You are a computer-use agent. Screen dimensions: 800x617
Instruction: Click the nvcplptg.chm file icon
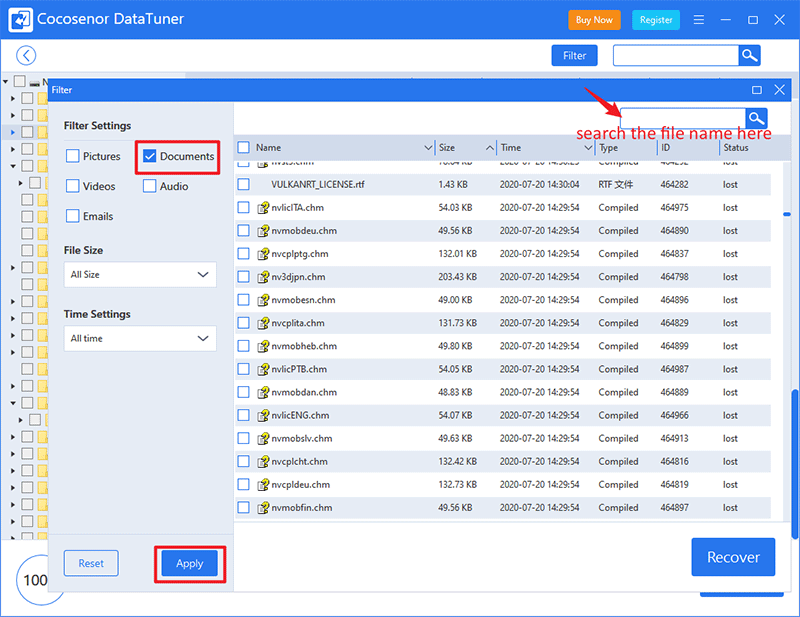(263, 254)
